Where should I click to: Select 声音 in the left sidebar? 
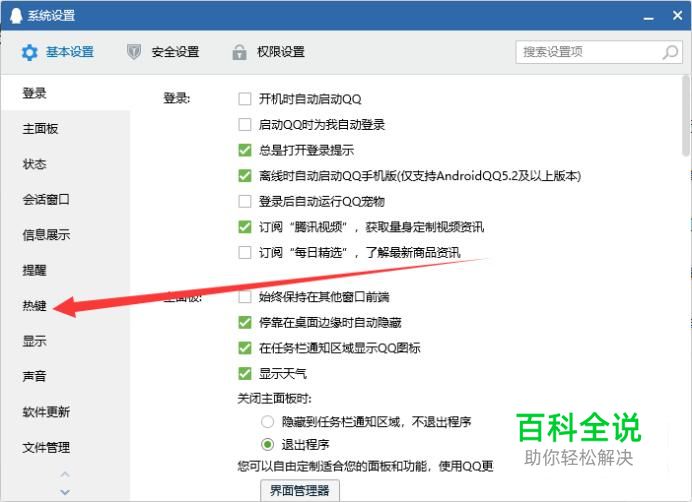(65, 376)
